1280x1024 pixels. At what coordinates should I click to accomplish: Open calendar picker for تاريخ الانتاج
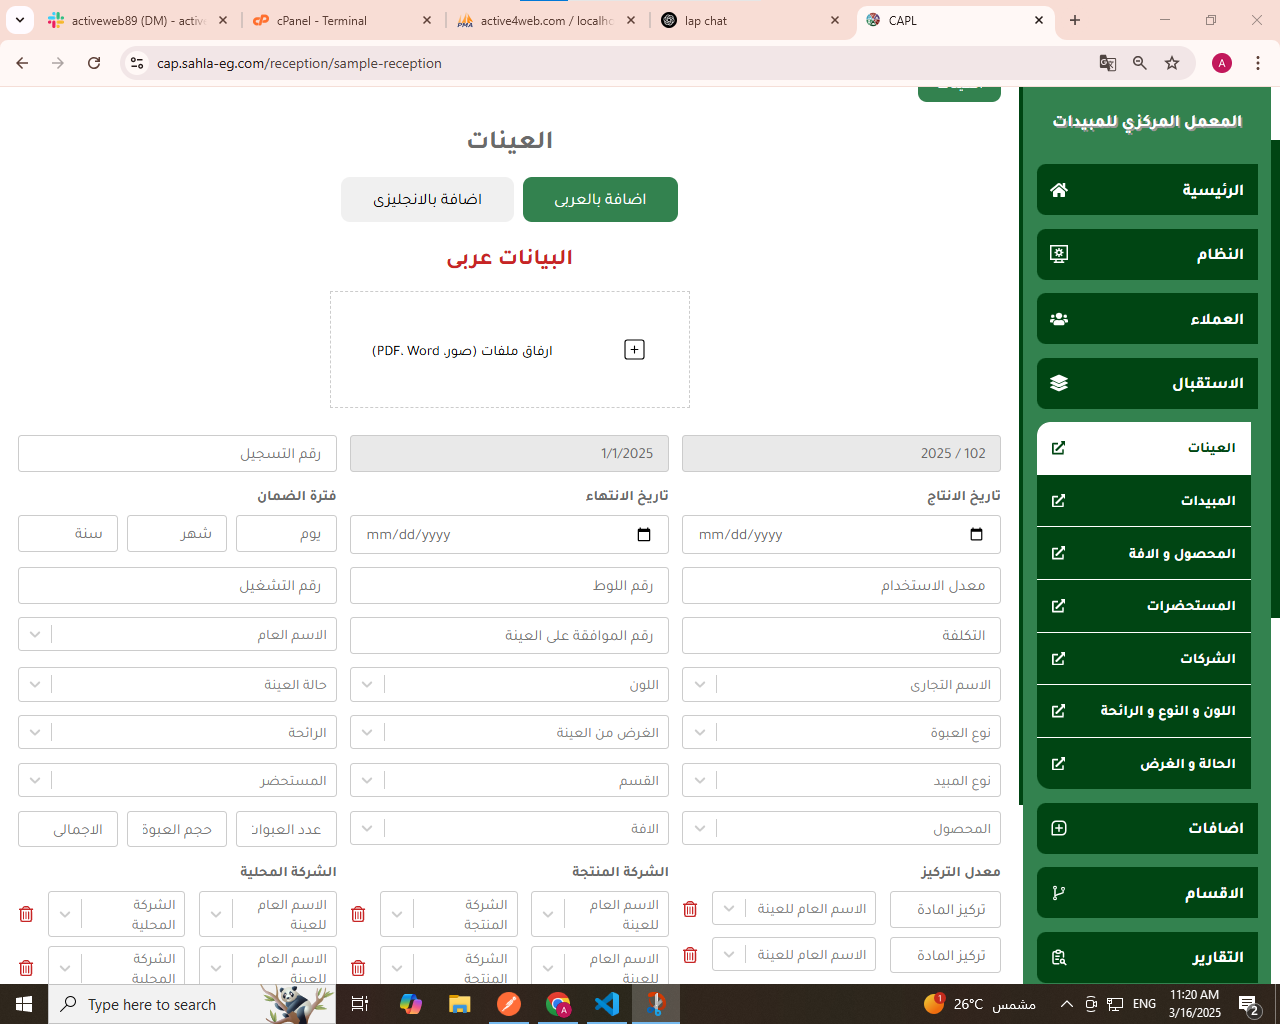(x=976, y=535)
